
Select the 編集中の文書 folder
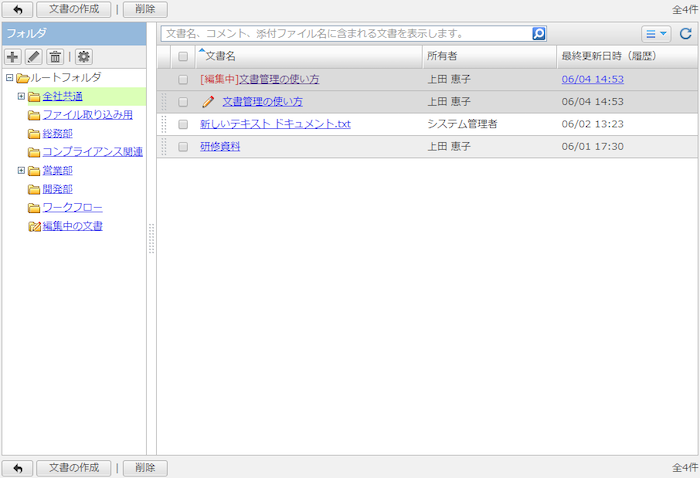(x=71, y=226)
